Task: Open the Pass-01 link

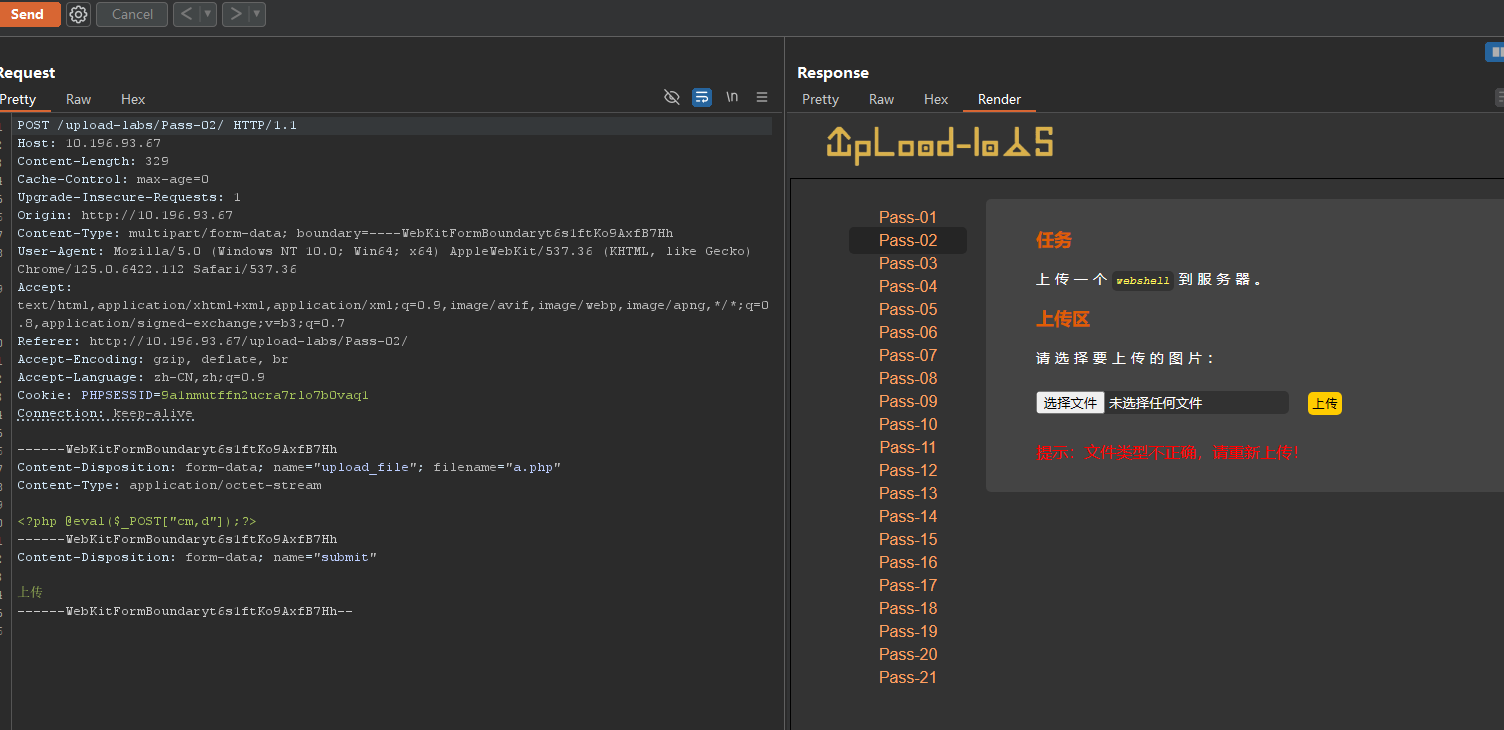Action: point(908,217)
